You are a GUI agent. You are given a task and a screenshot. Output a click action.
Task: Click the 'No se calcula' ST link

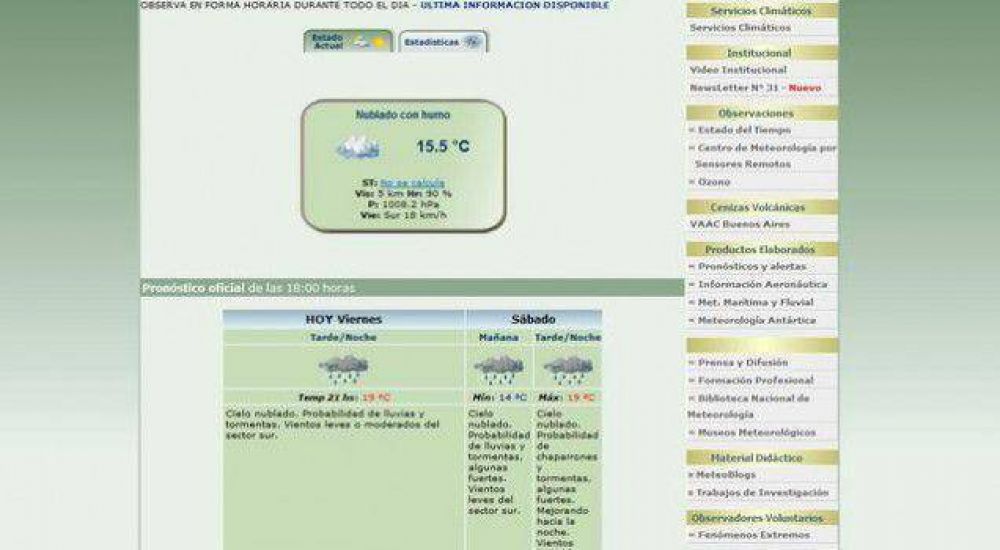point(412,183)
